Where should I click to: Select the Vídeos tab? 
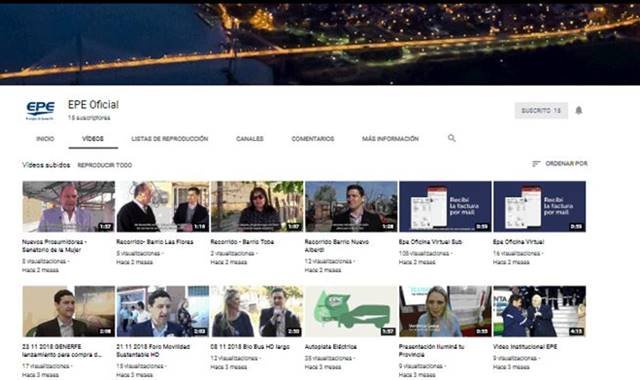click(93, 139)
